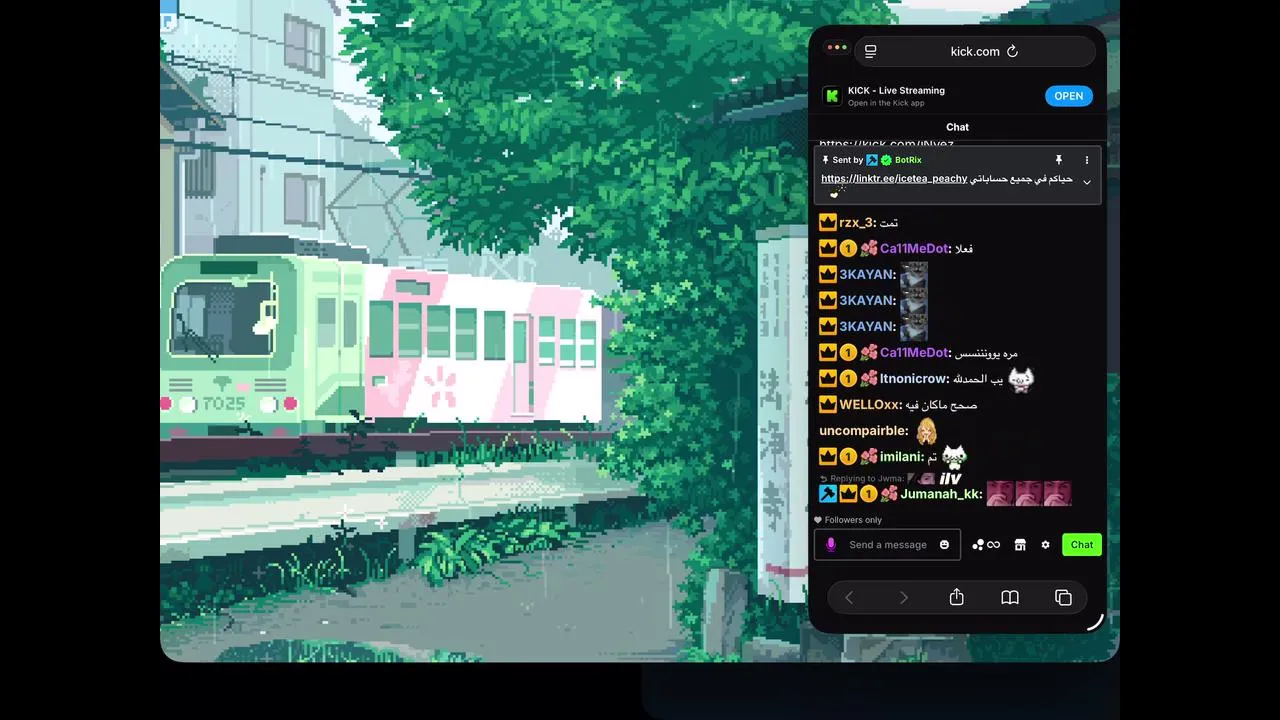This screenshot has height=720, width=1280.
Task: Click the purple microphone icon in message box
Action: (x=830, y=544)
